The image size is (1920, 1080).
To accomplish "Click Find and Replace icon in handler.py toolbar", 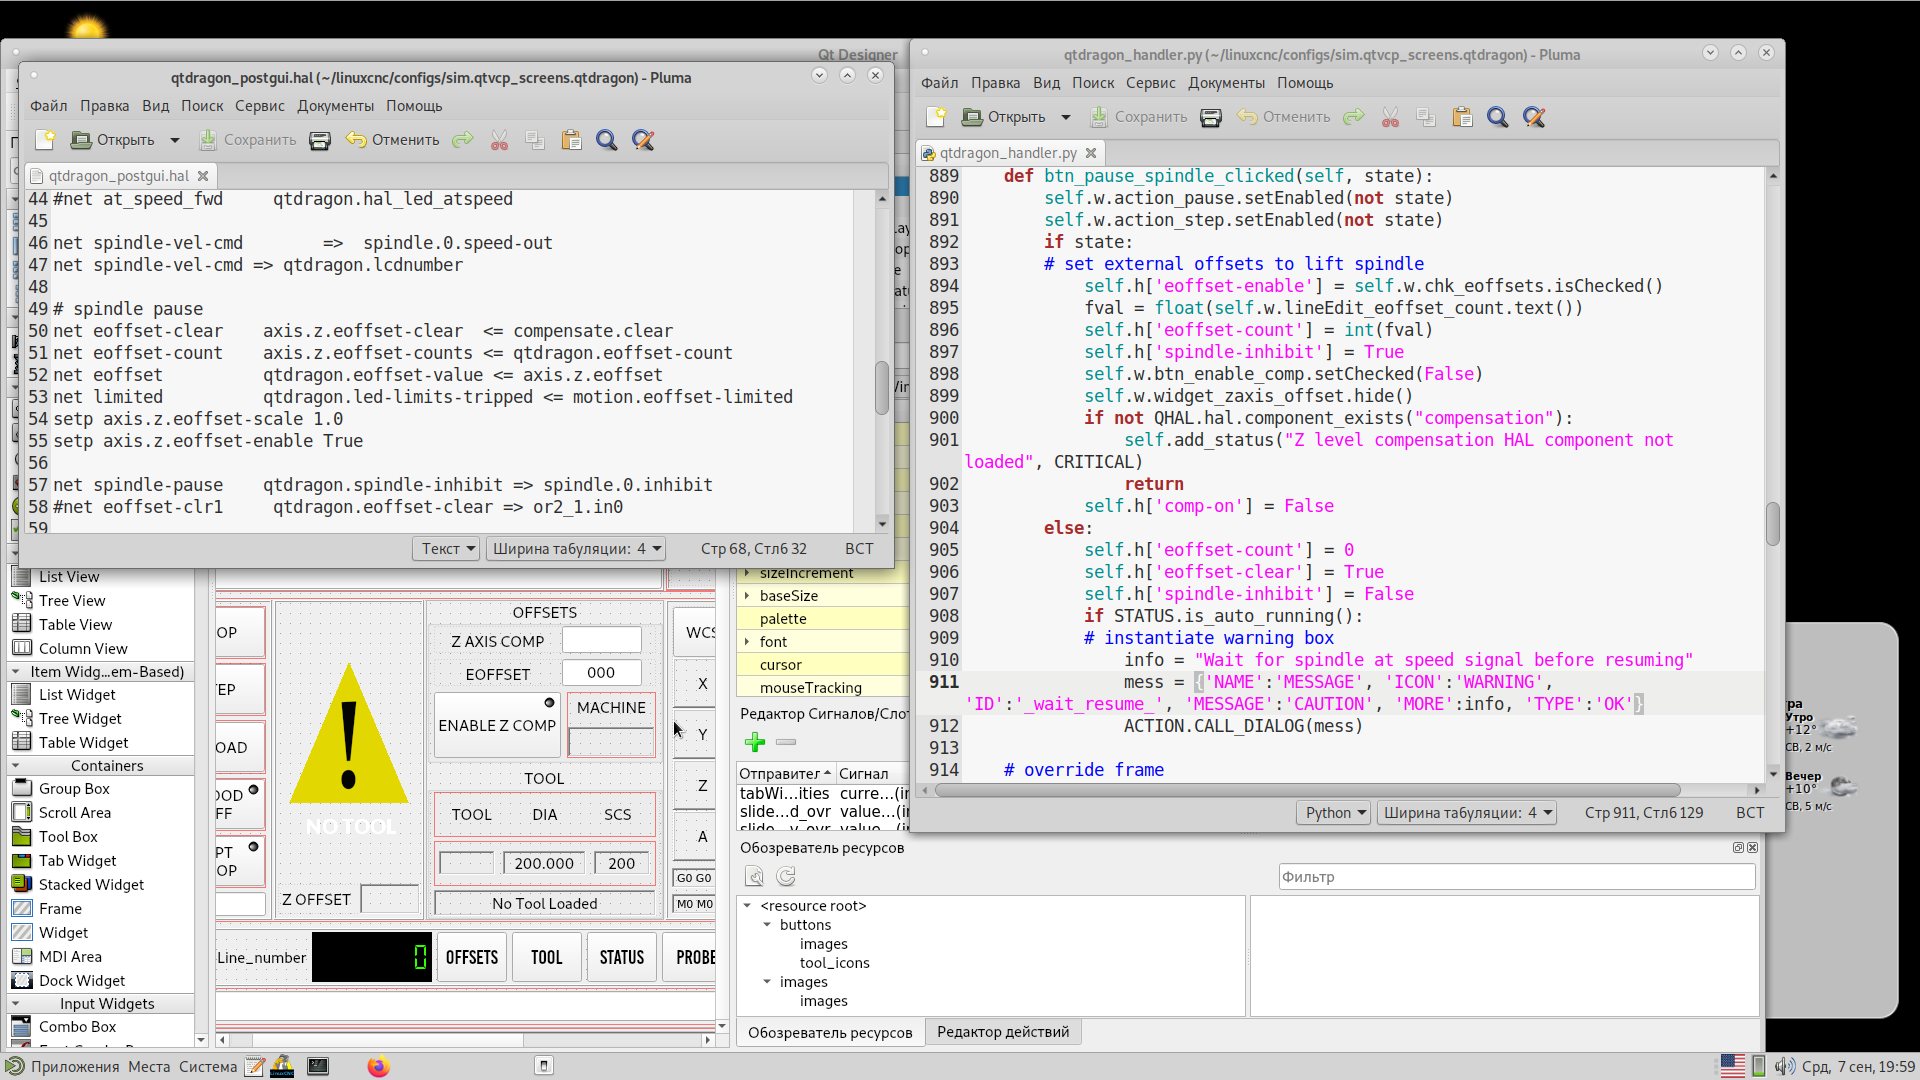I will pyautogui.click(x=1534, y=117).
